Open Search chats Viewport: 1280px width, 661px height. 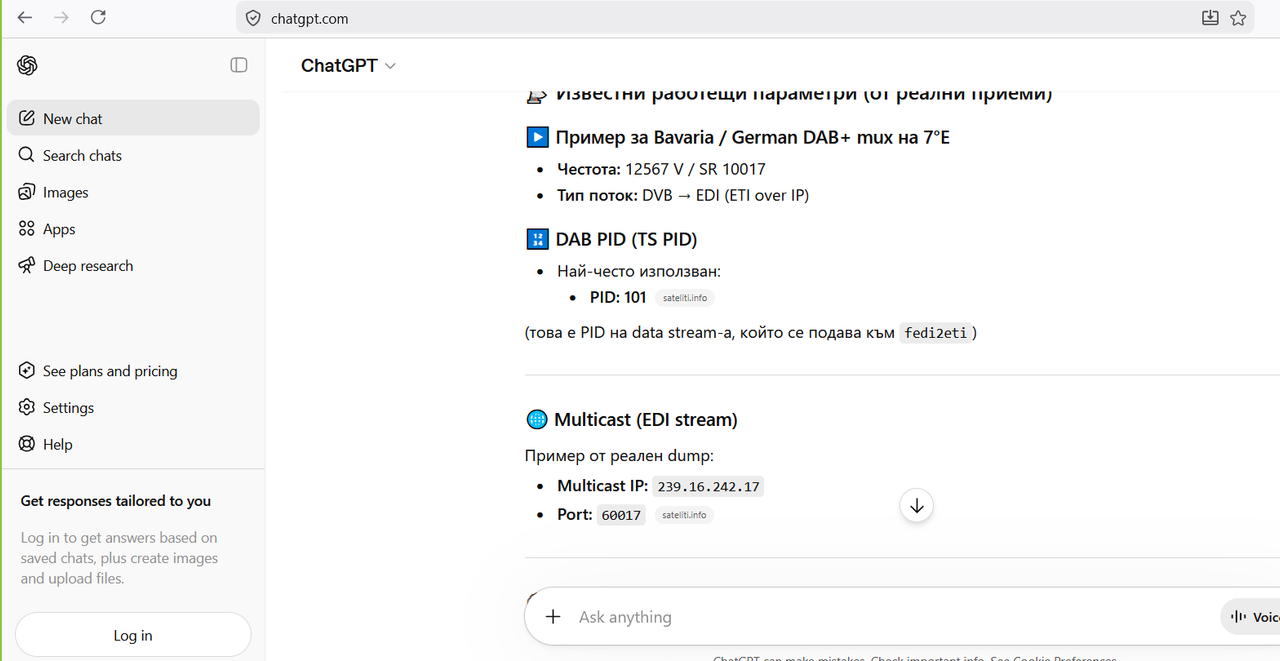click(133, 155)
